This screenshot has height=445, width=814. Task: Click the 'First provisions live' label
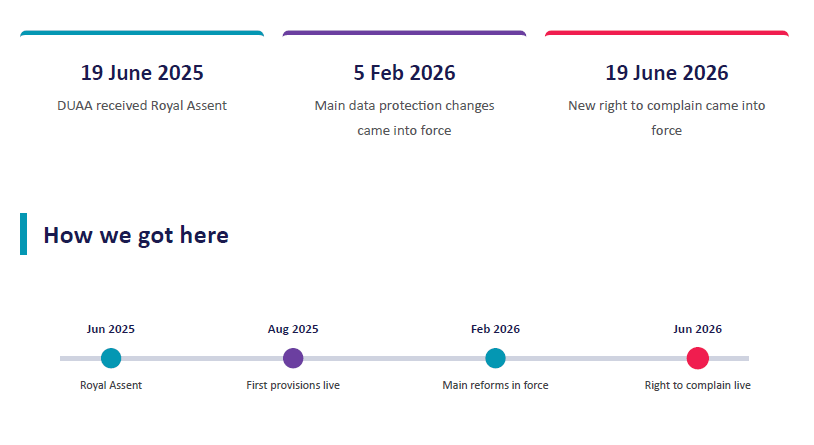(x=293, y=385)
